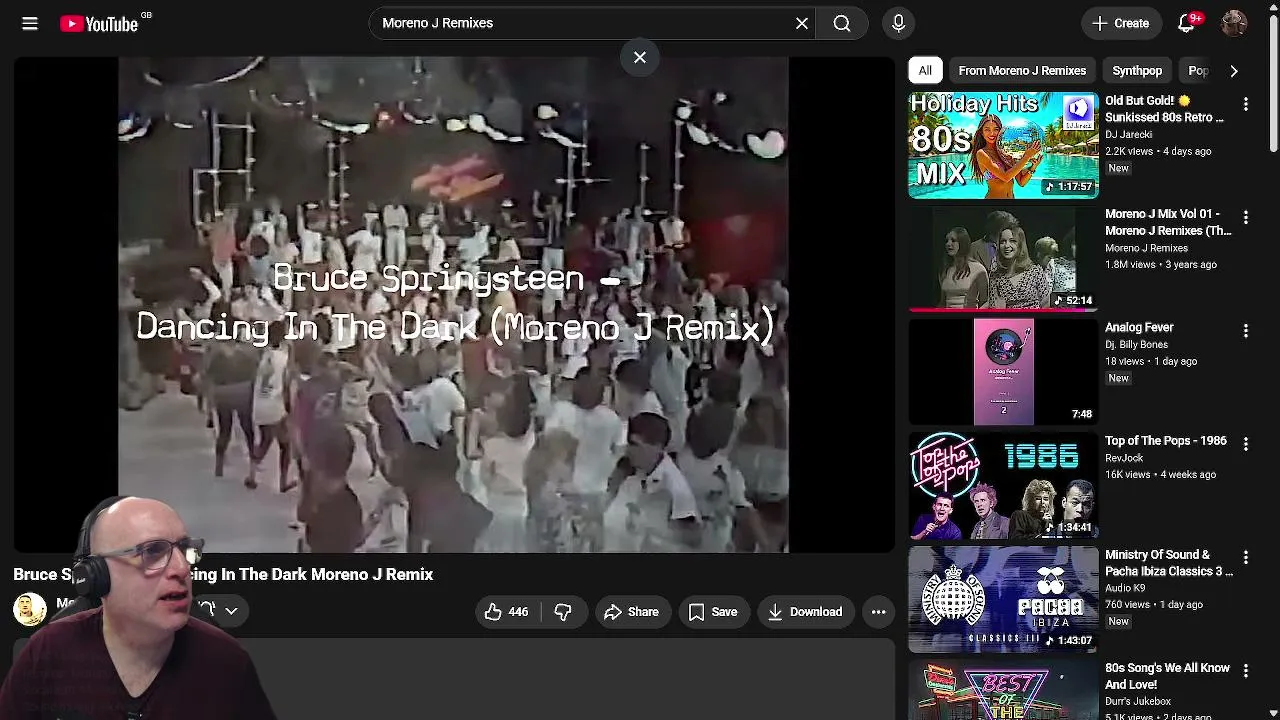Open options for Top of the Pops video
1280x720 pixels.
tap(1245, 444)
